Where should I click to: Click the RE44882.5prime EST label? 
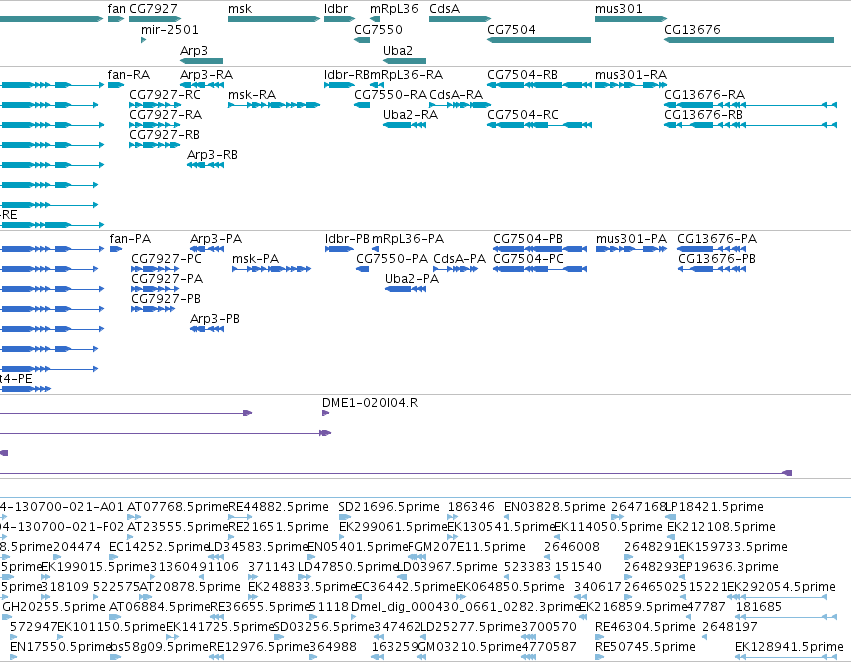(x=278, y=507)
